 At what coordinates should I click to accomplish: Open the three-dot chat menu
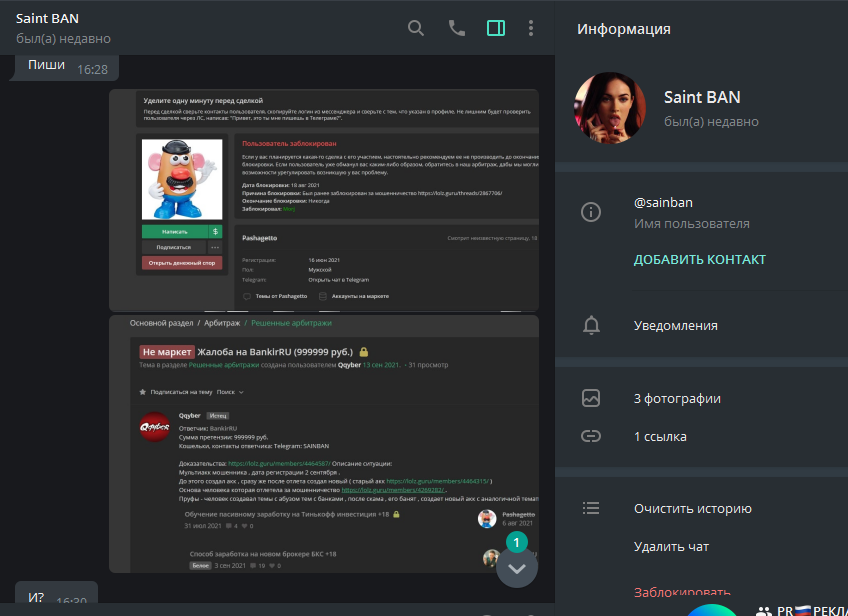pyautogui.click(x=531, y=28)
